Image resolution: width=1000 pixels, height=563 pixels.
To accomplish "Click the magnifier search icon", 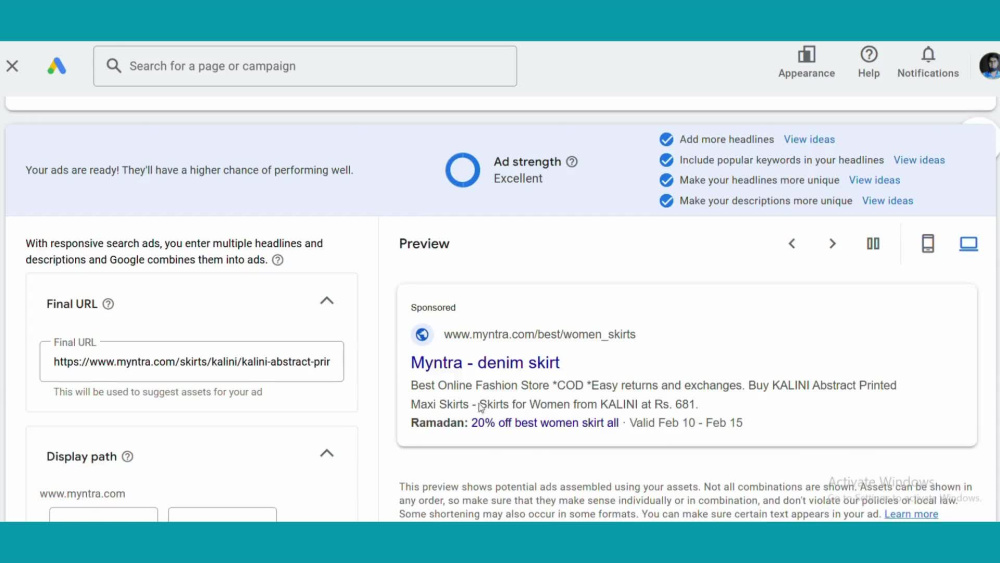I will 114,66.
